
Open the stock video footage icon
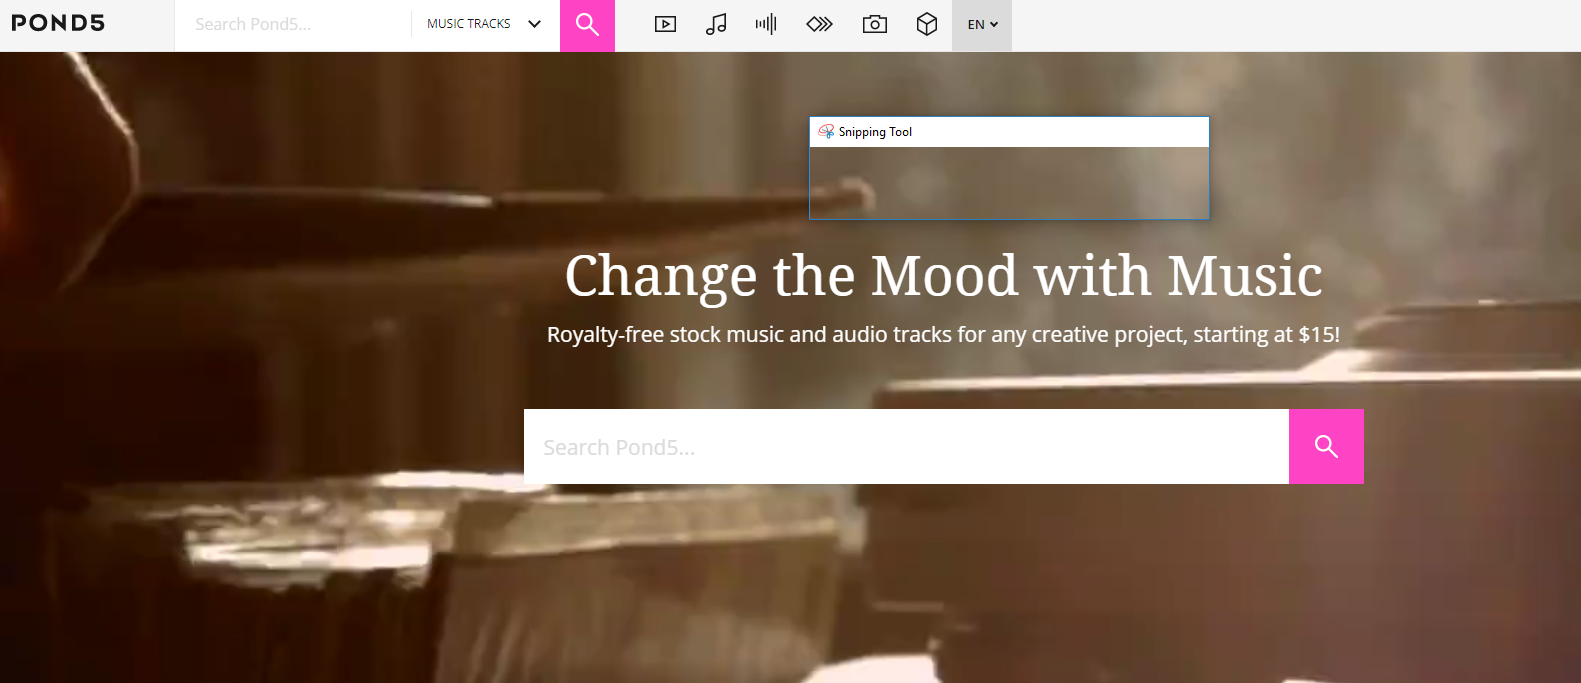click(665, 24)
